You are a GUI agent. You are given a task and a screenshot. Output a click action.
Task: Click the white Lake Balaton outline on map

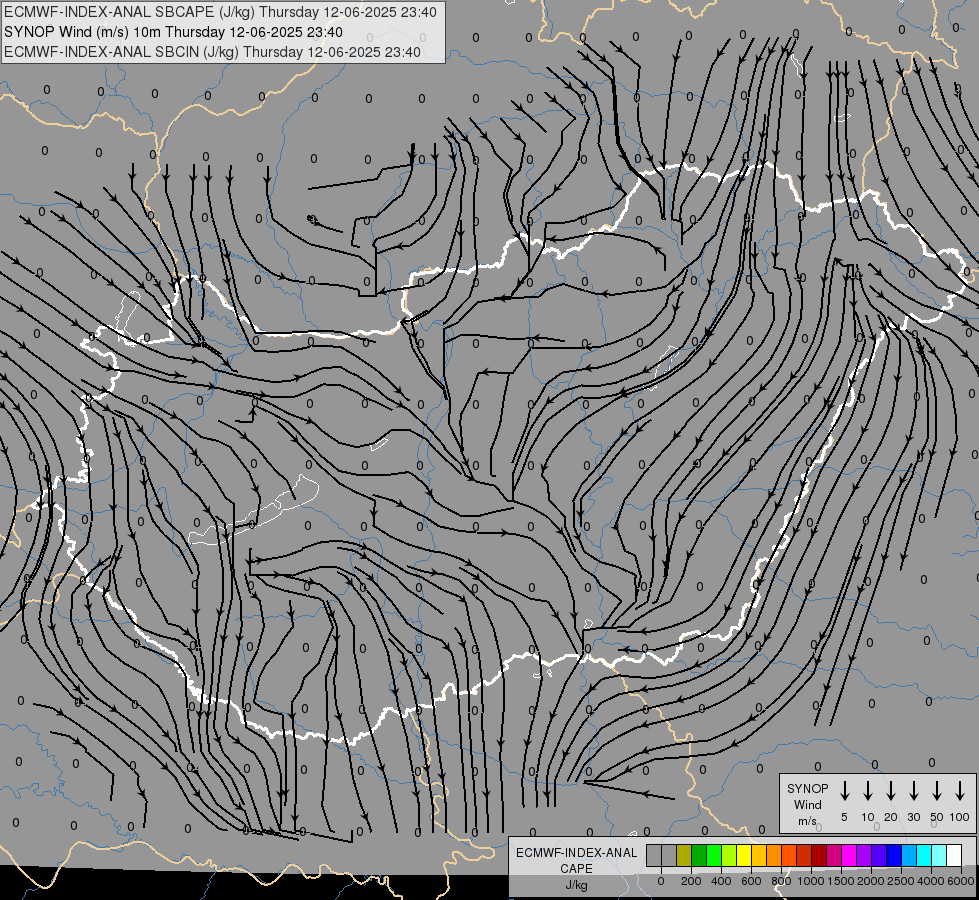(253, 512)
